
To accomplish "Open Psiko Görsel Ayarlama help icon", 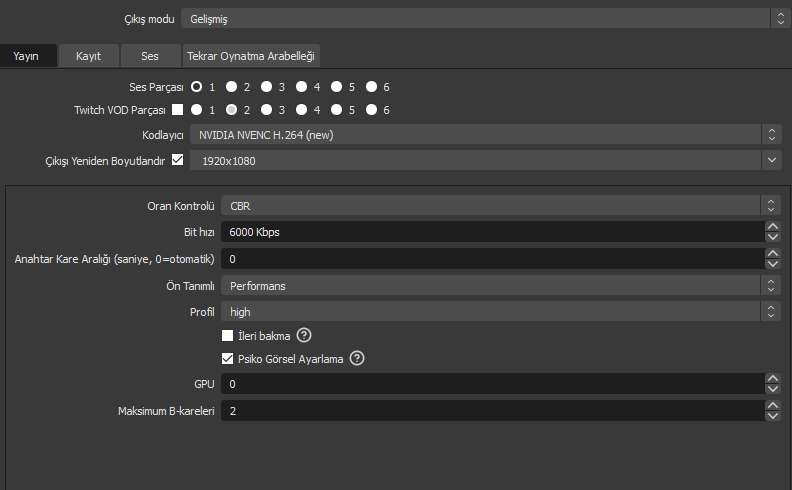I will click(357, 358).
